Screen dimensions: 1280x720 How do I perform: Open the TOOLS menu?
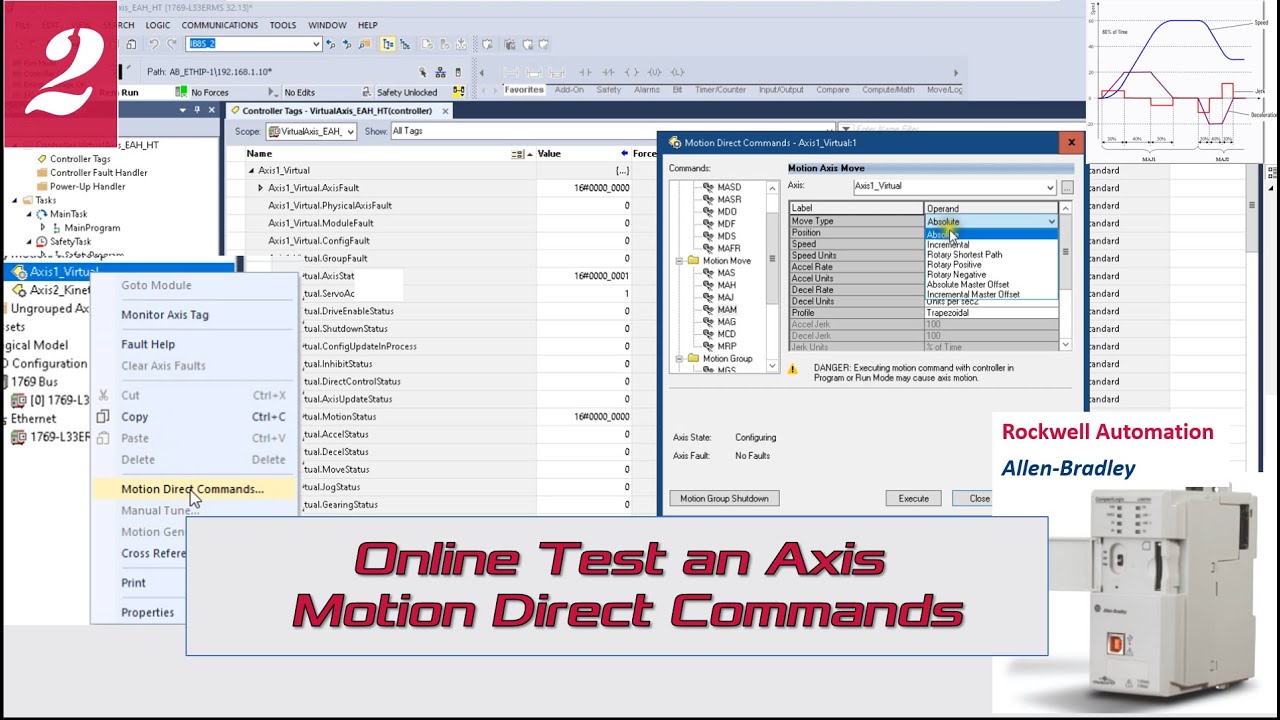pos(283,25)
